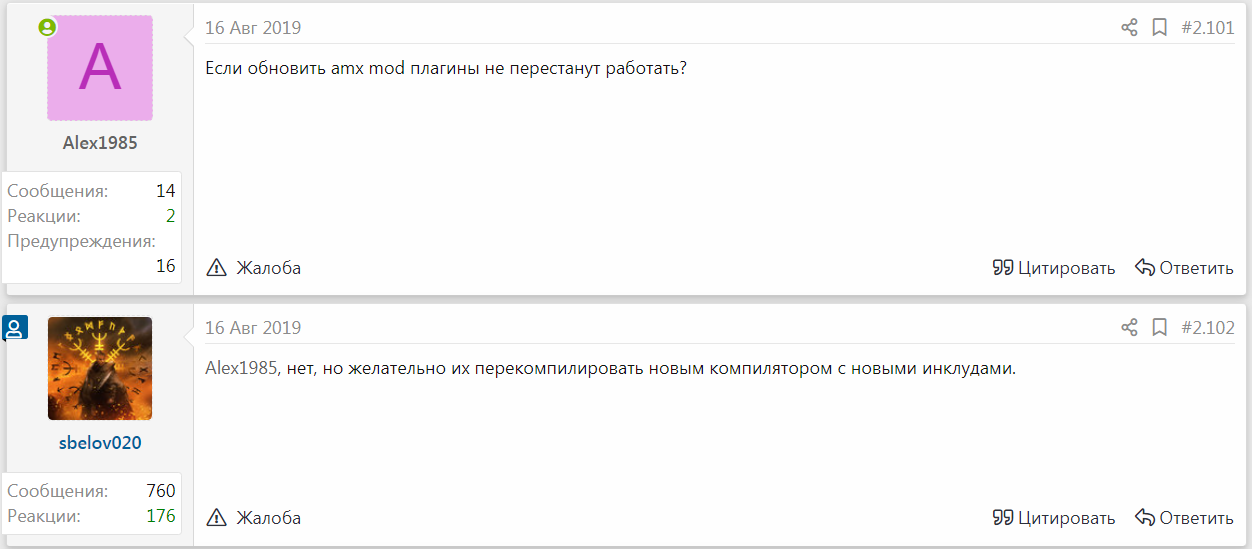Click Alex1985 mention in the reply text
This screenshot has height=549, width=1252.
241,368
